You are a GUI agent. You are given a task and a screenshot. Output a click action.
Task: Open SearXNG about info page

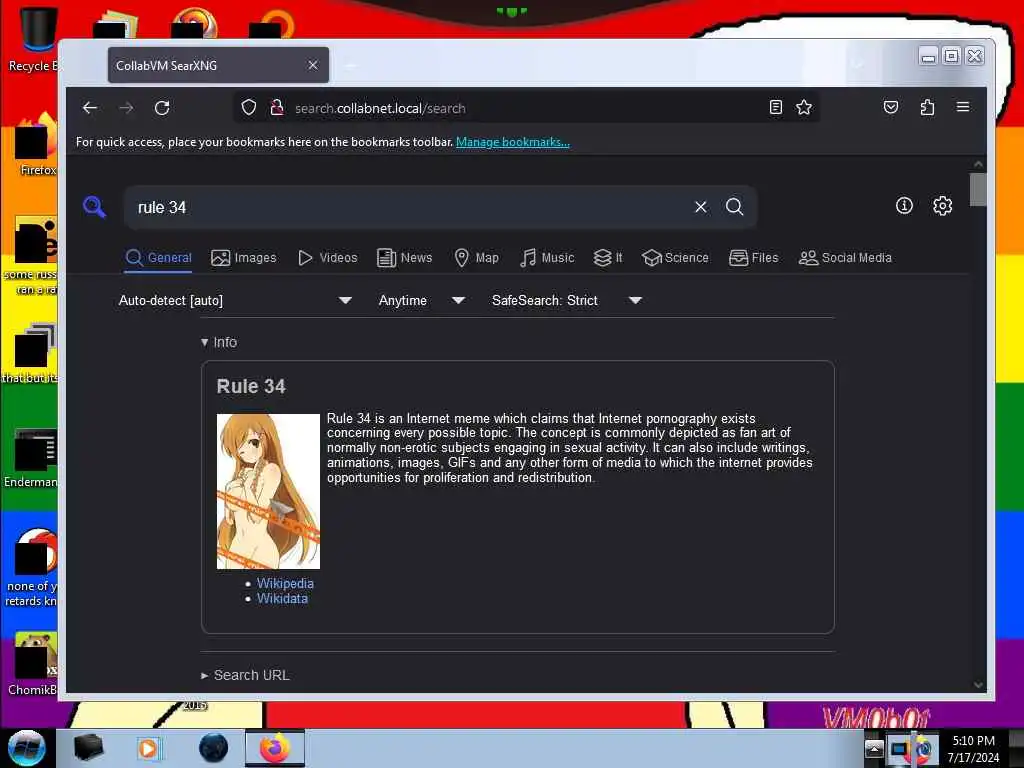[x=904, y=206]
